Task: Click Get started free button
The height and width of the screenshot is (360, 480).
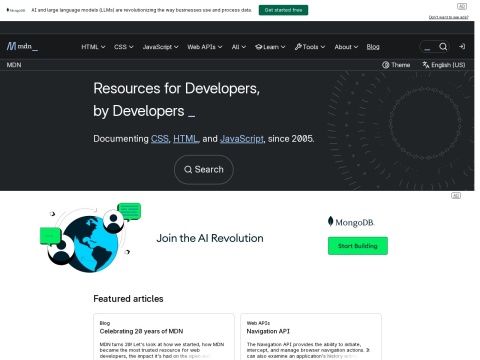Action: 283,10
